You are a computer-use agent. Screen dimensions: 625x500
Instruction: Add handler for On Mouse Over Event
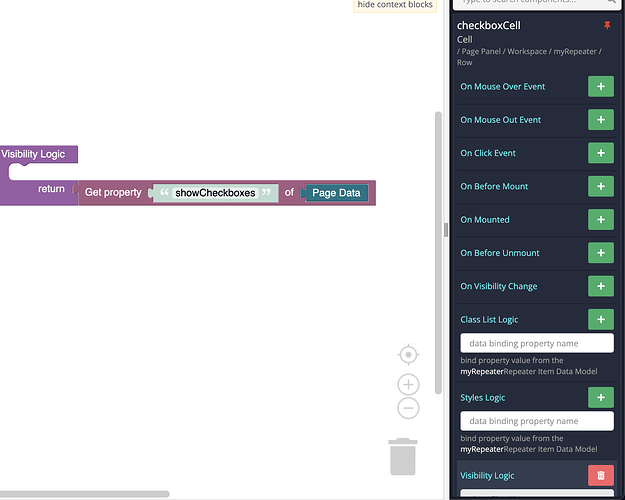pos(601,87)
